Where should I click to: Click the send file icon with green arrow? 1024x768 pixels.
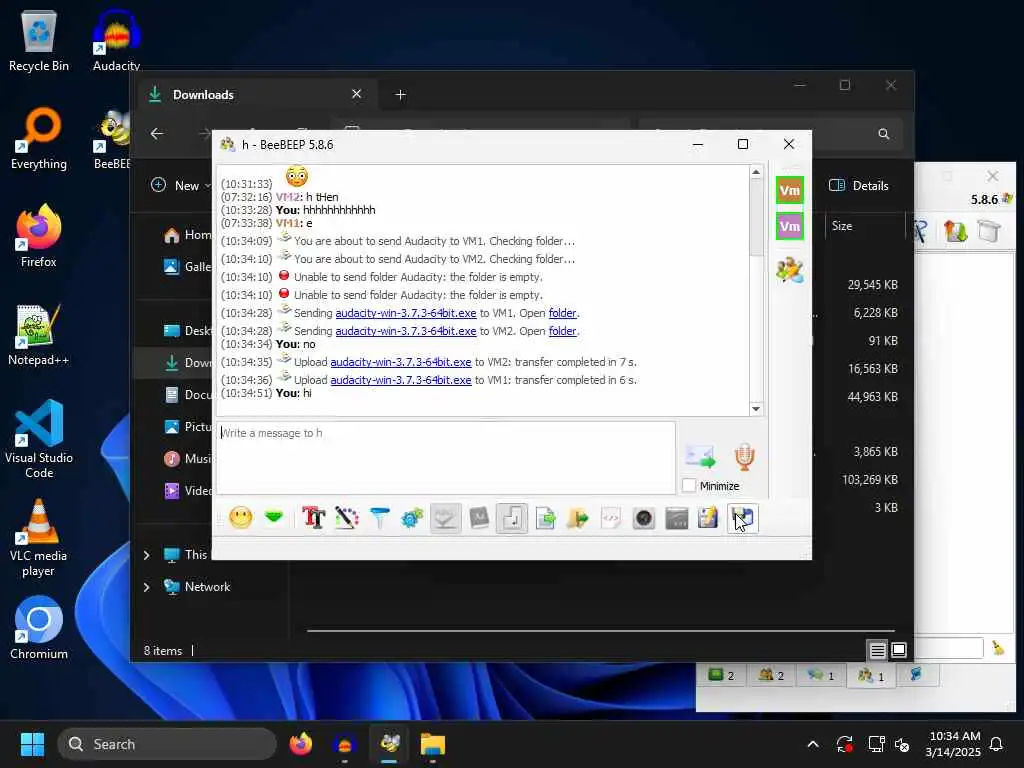coord(545,519)
